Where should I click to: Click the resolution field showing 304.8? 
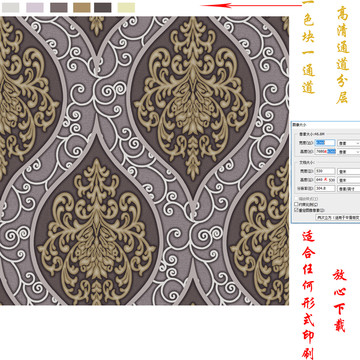[x=325, y=188]
